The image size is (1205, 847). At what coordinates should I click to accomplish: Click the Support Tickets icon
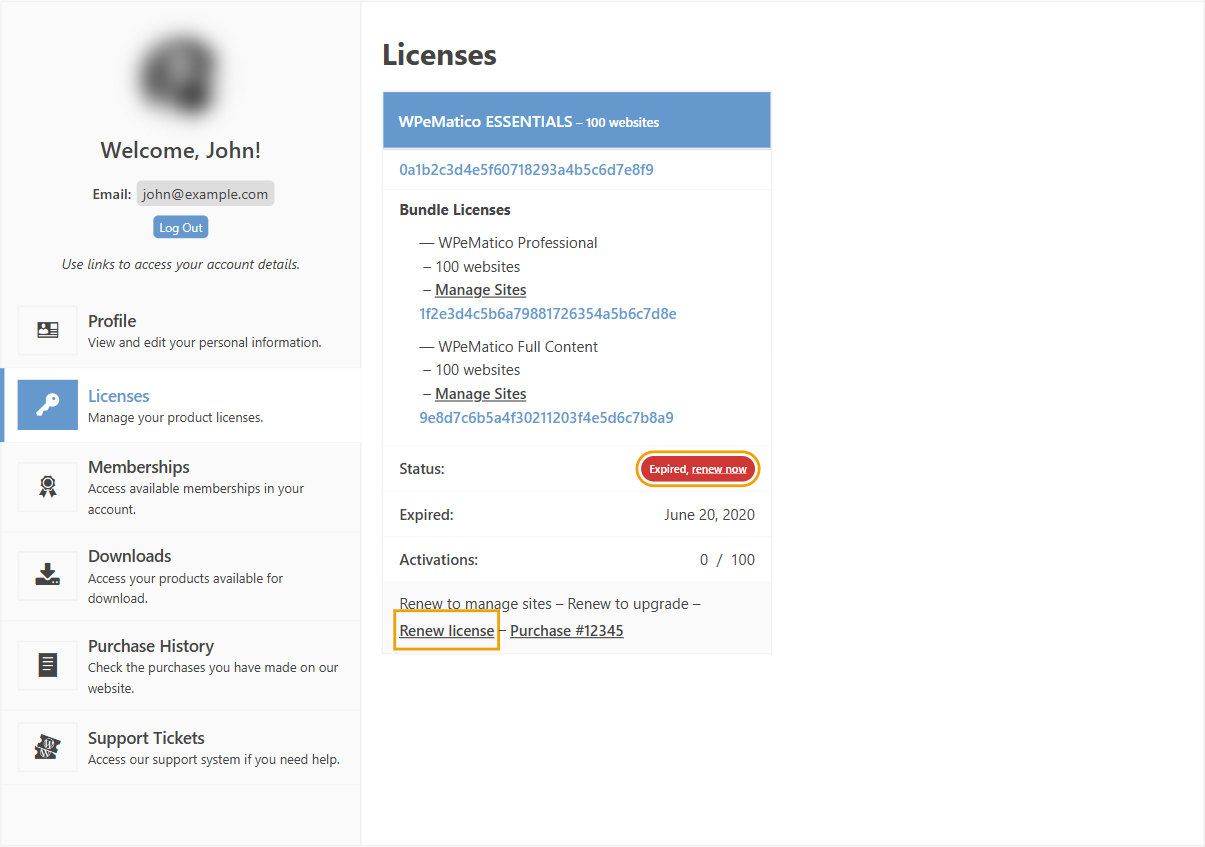click(48, 747)
